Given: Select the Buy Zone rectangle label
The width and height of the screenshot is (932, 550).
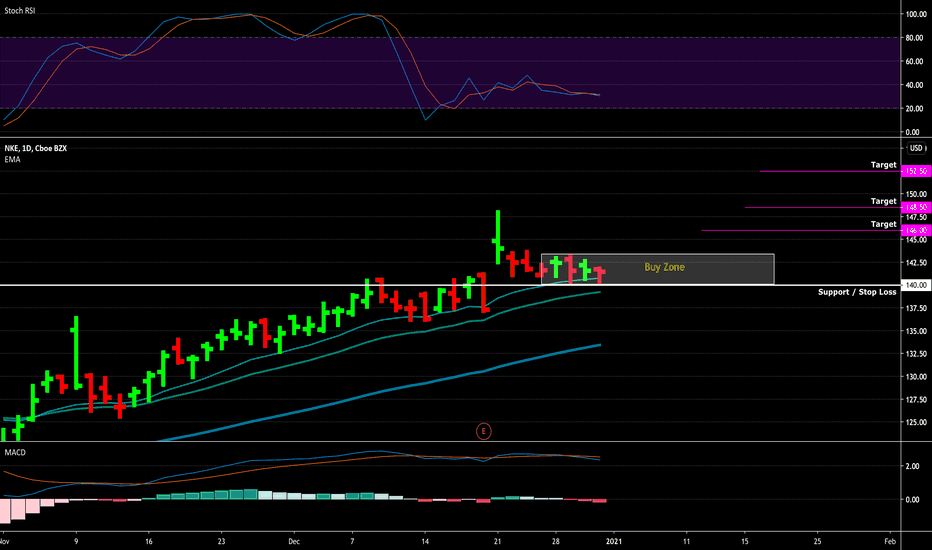Looking at the screenshot, I should click(x=665, y=267).
